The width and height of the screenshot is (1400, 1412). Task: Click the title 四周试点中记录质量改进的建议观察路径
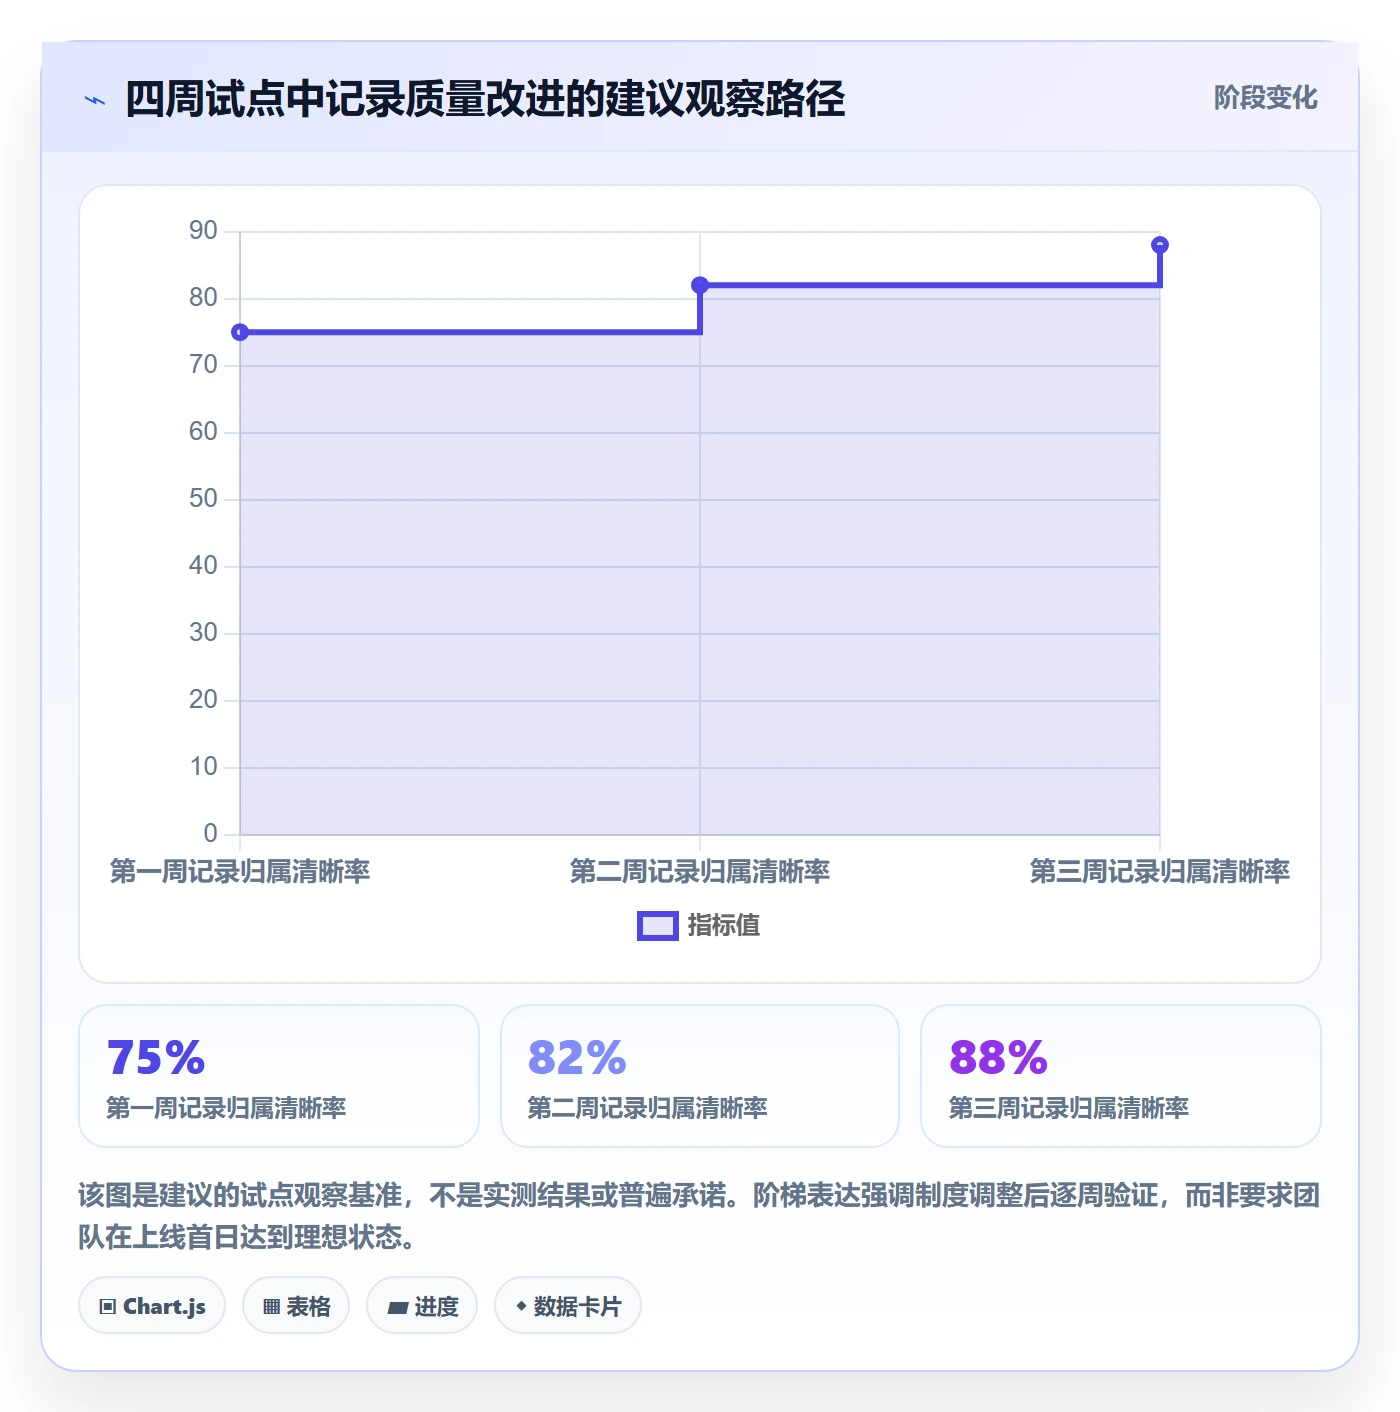tap(485, 99)
